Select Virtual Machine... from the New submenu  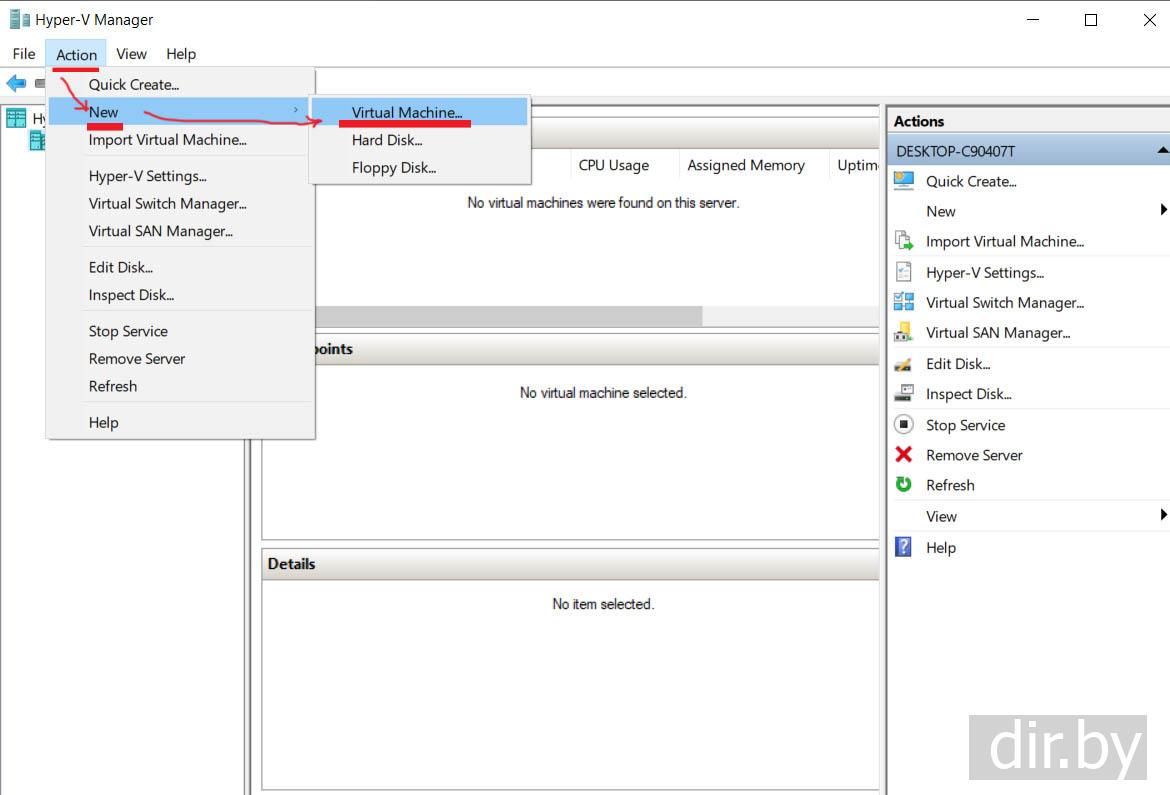coord(407,112)
